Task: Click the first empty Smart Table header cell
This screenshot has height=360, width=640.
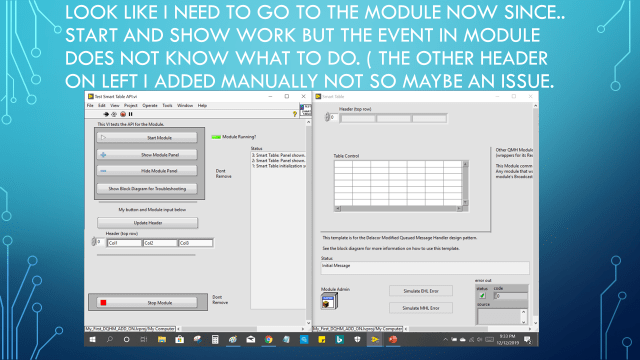Action: [358, 118]
